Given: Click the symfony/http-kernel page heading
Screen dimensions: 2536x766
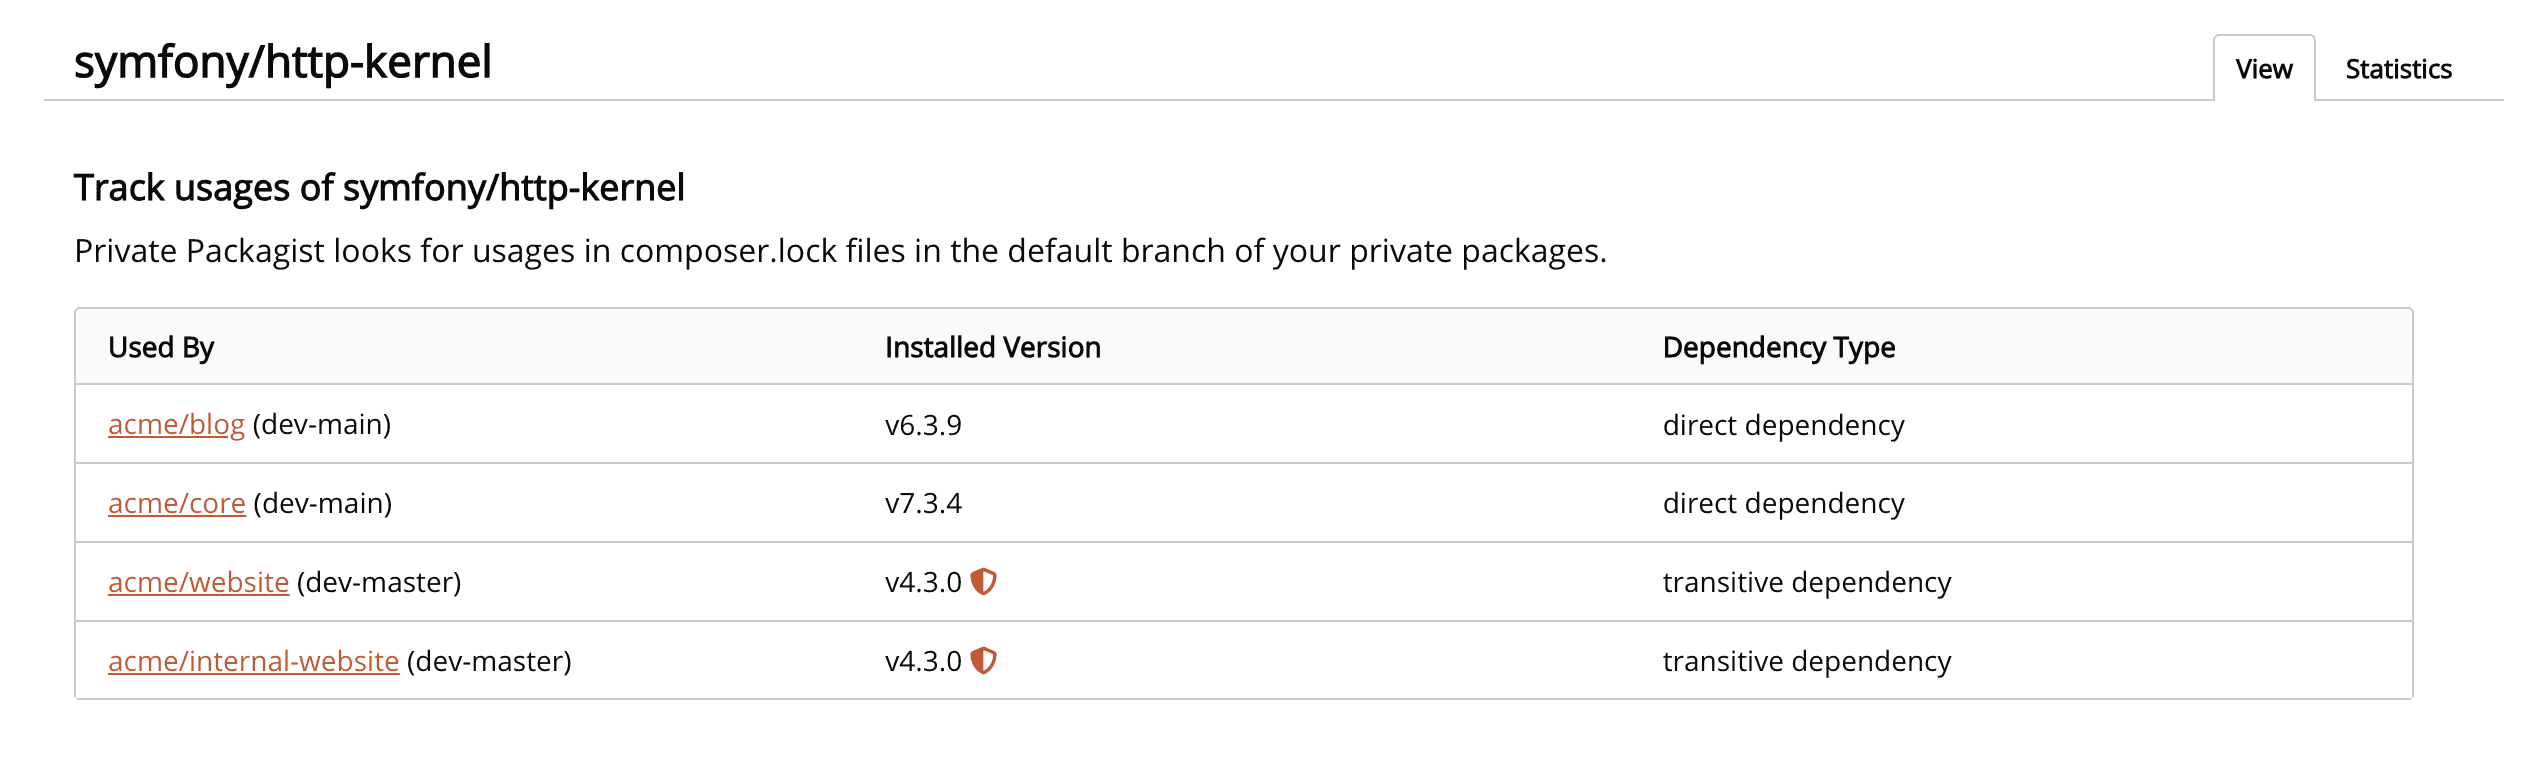Looking at the screenshot, I should pyautogui.click(x=283, y=62).
